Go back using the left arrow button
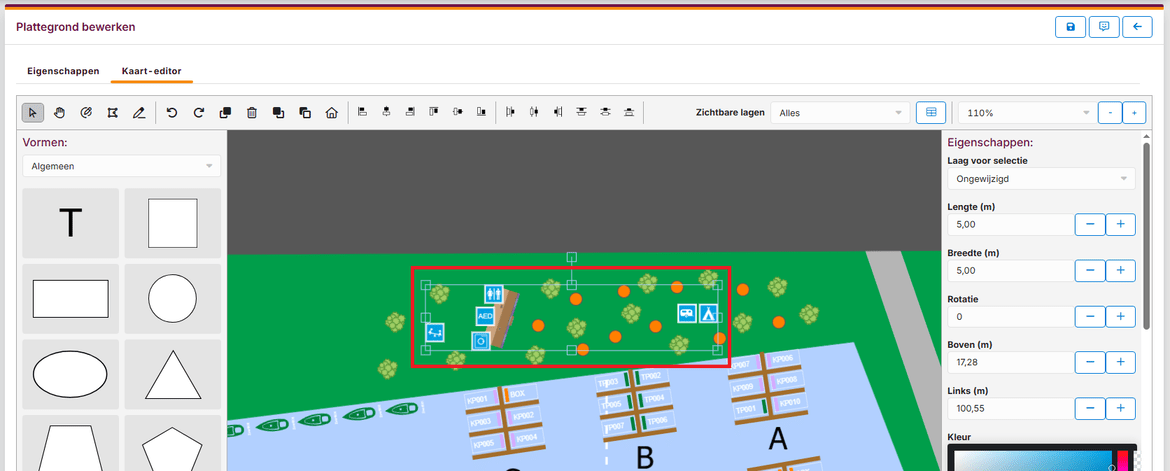This screenshot has height=471, width=1170. (x=1137, y=27)
